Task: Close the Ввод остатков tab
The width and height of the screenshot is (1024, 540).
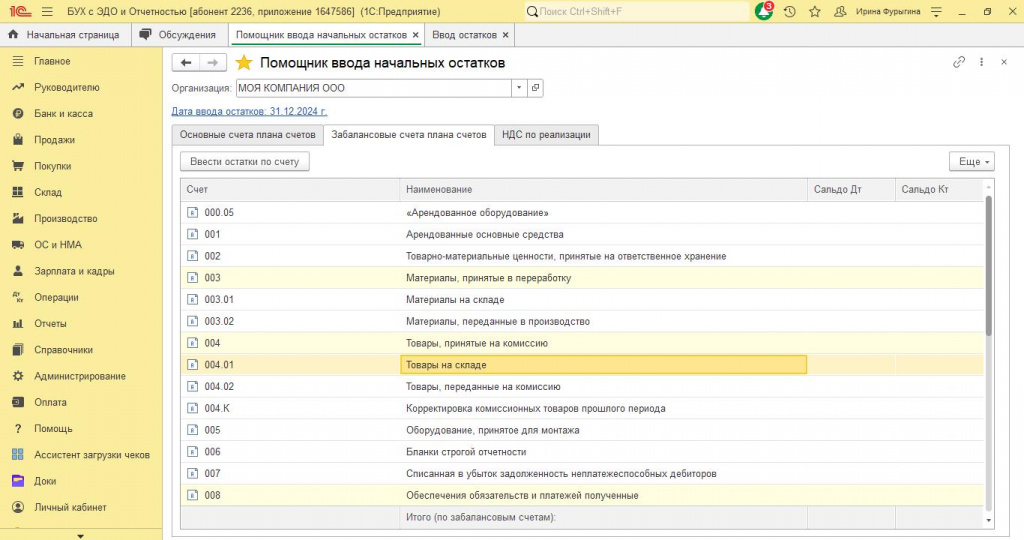Action: click(505, 35)
